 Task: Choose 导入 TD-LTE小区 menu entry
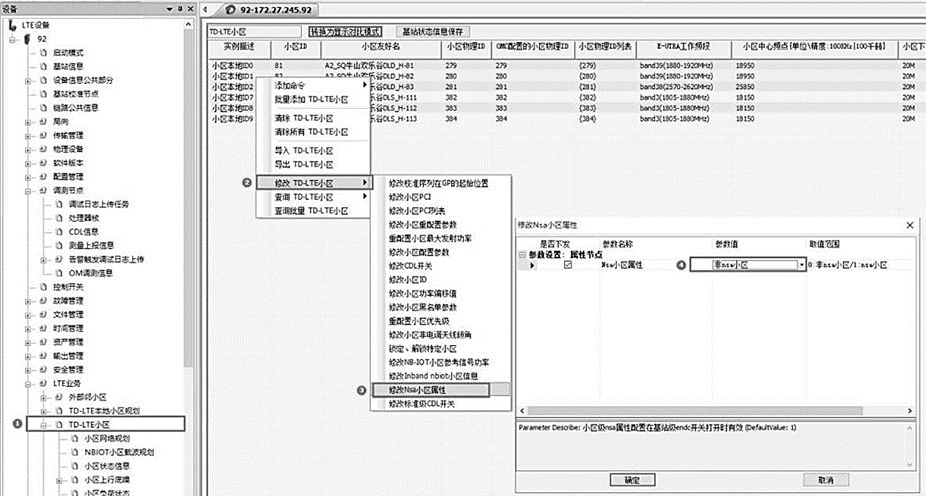point(314,150)
